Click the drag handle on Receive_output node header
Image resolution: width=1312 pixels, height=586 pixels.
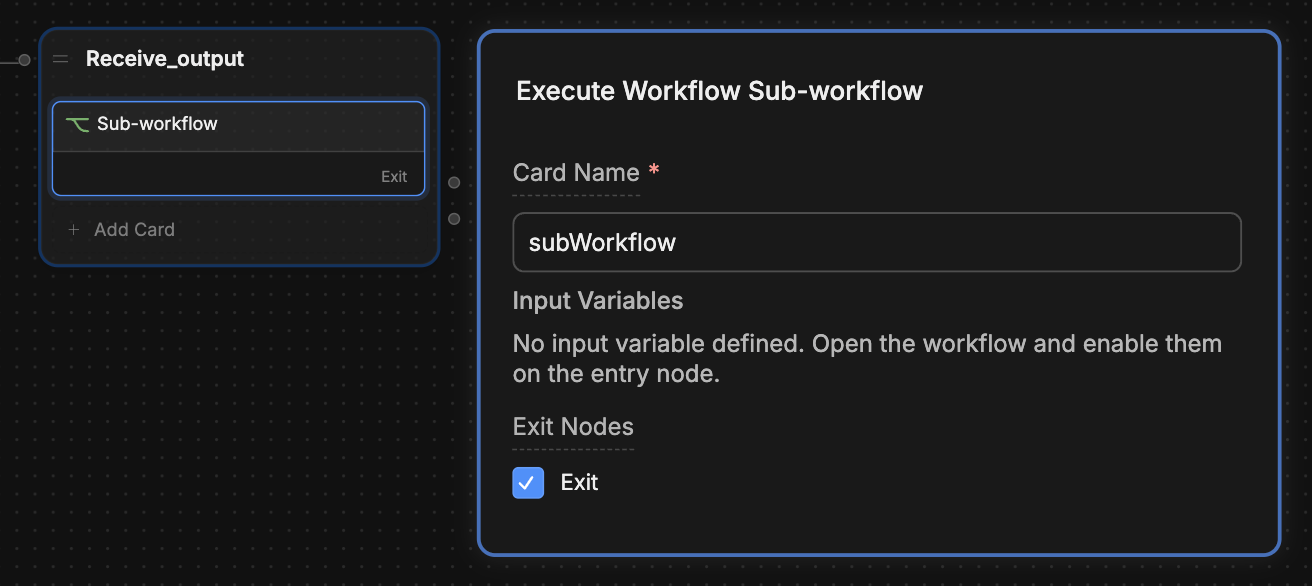coord(60,58)
